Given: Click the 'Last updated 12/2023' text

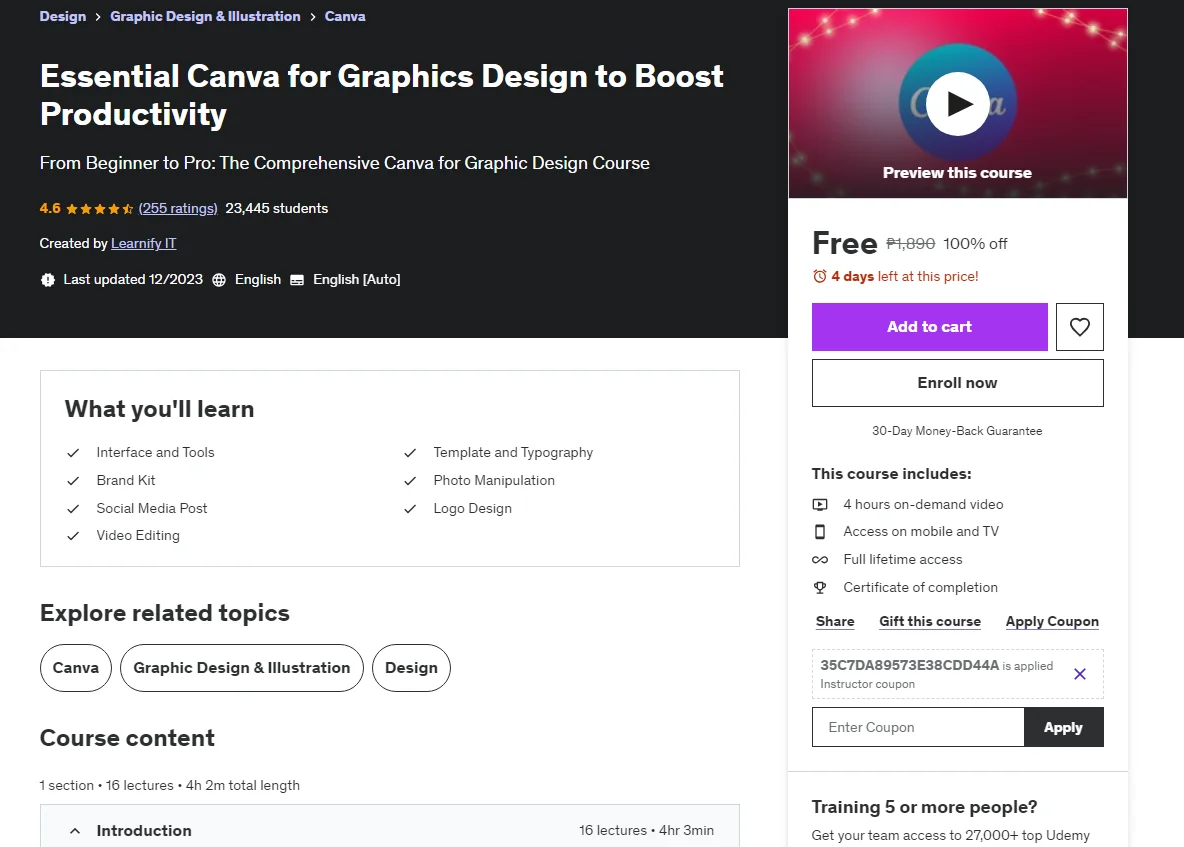Looking at the screenshot, I should (x=133, y=279).
